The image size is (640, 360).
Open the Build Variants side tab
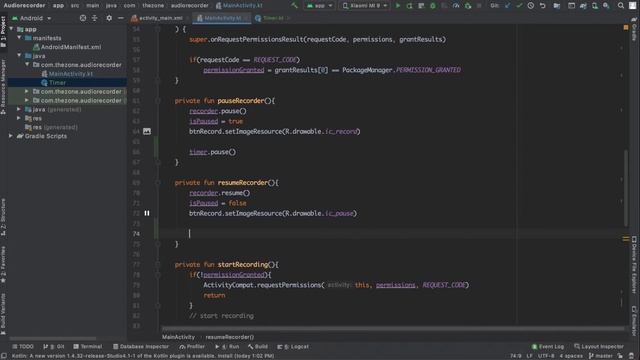coord(3,313)
